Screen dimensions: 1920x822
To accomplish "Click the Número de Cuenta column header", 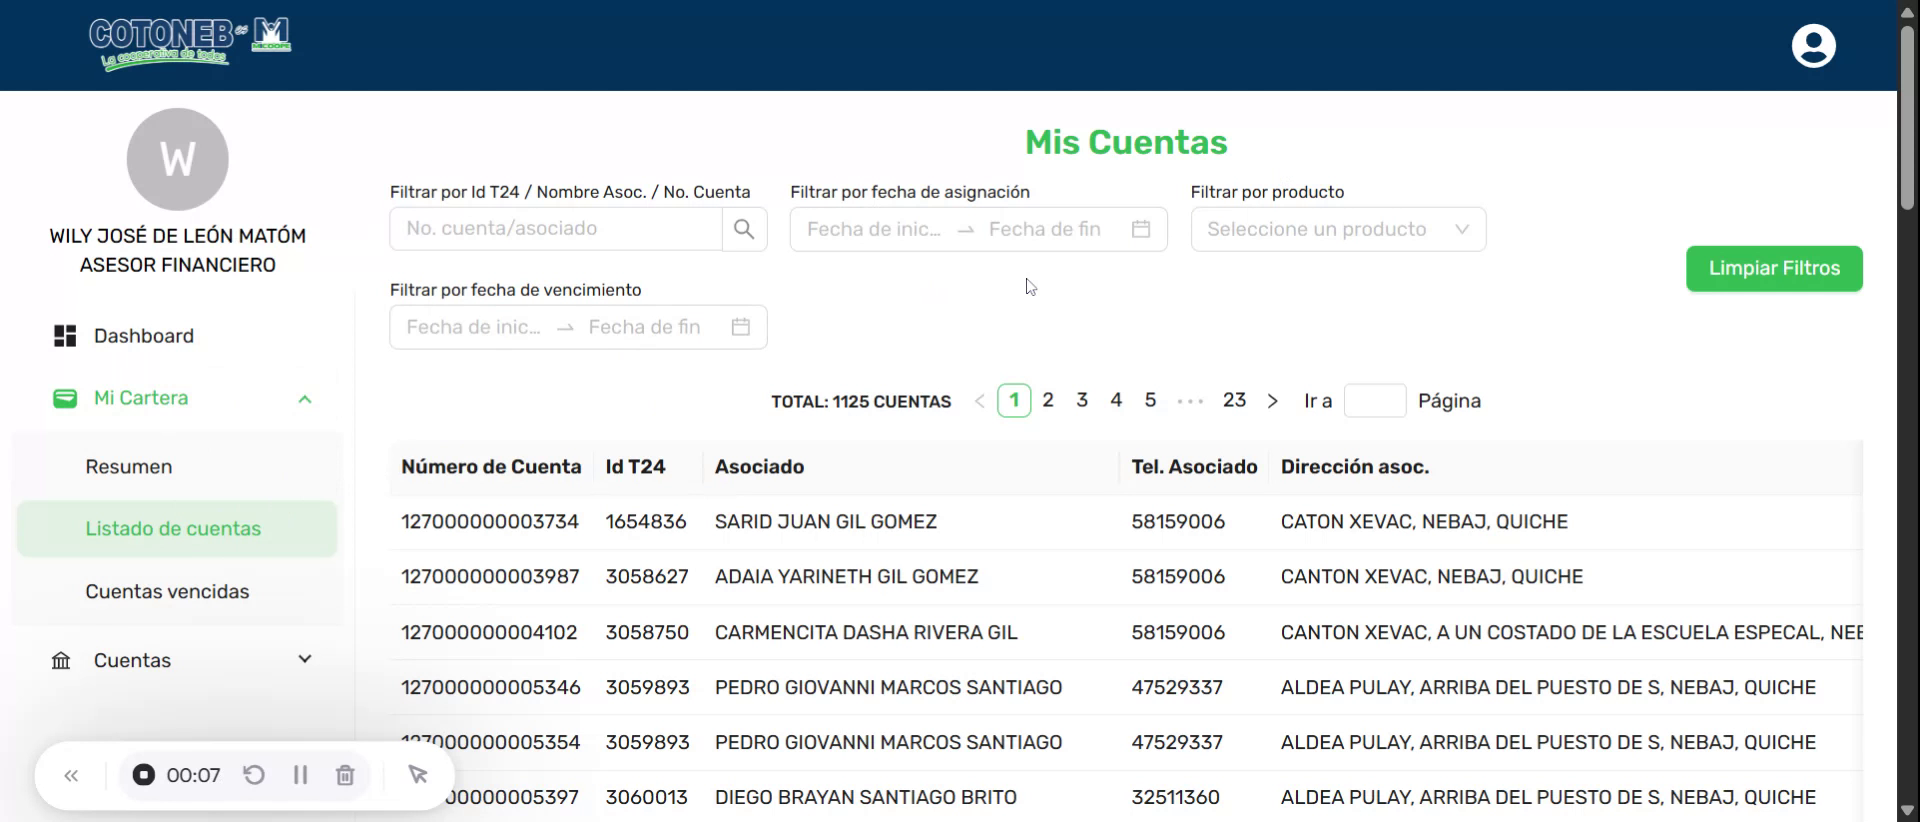I will (491, 467).
